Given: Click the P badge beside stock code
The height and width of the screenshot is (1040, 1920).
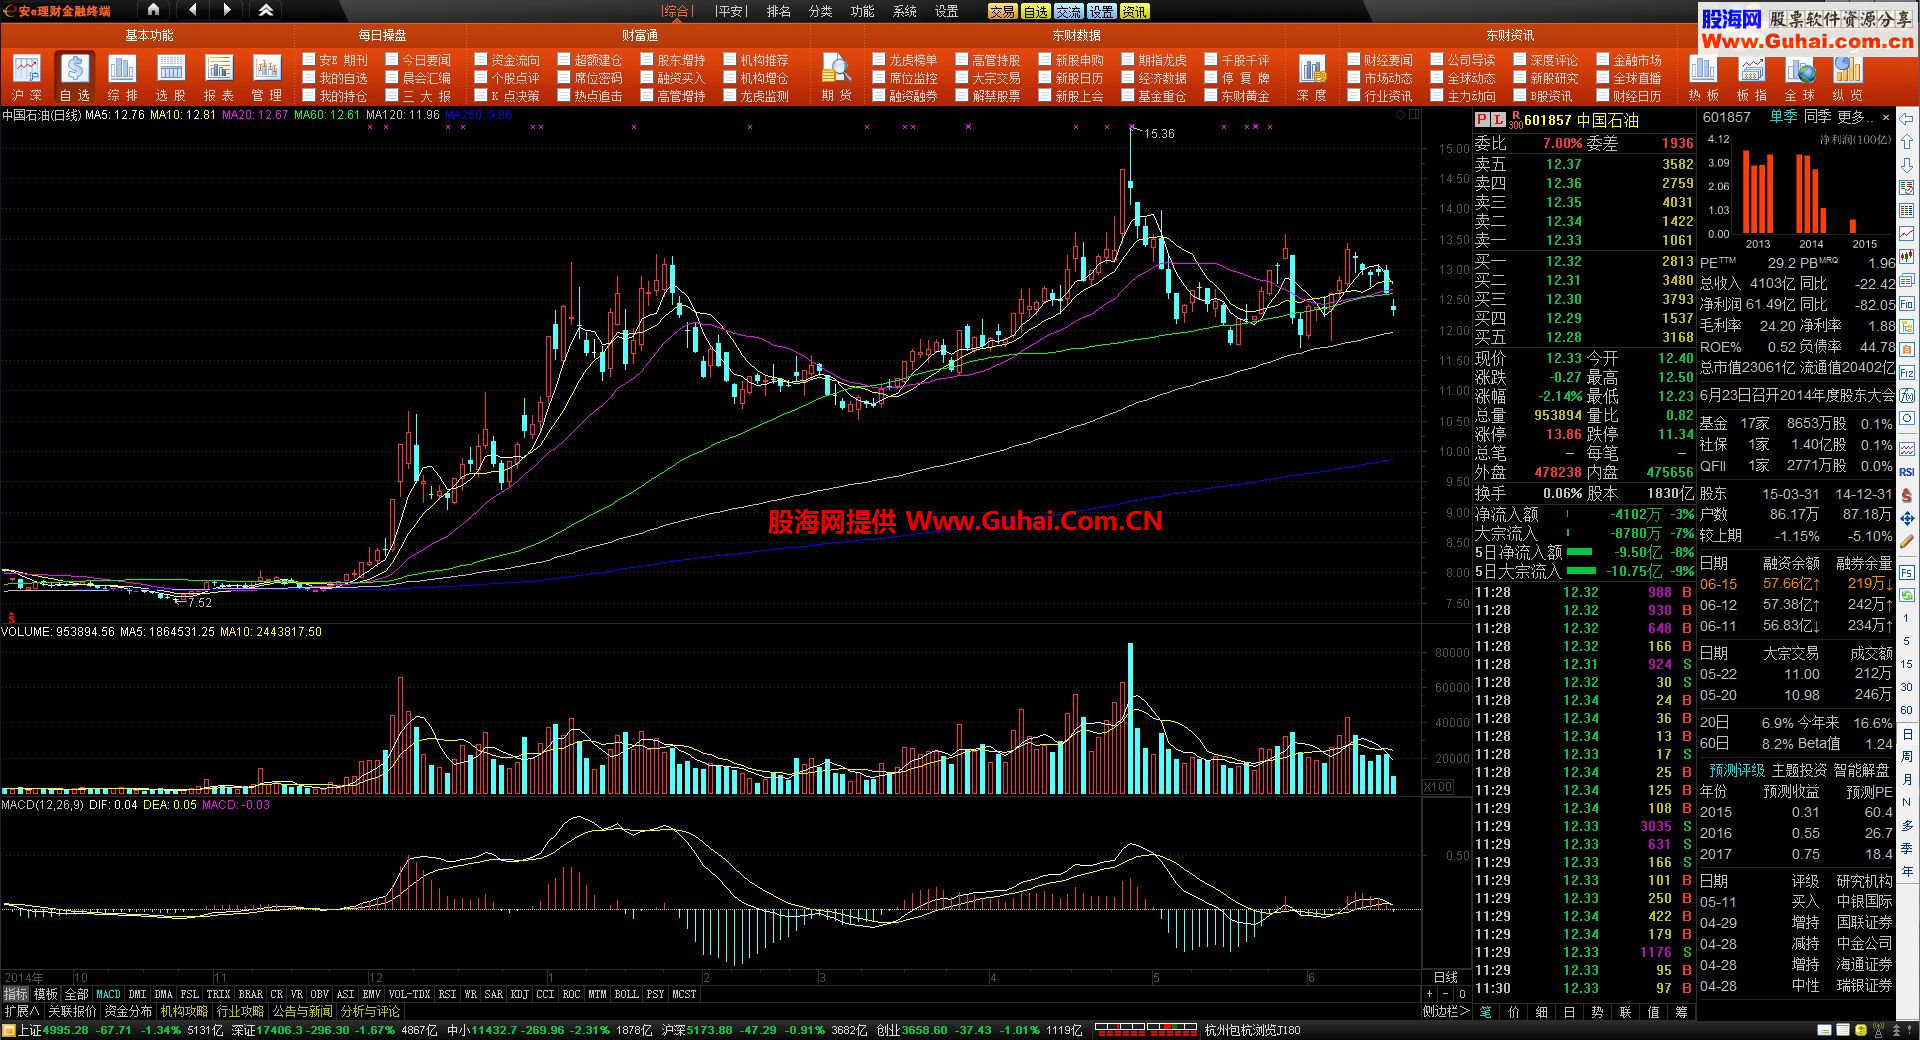Looking at the screenshot, I should [x=1482, y=120].
